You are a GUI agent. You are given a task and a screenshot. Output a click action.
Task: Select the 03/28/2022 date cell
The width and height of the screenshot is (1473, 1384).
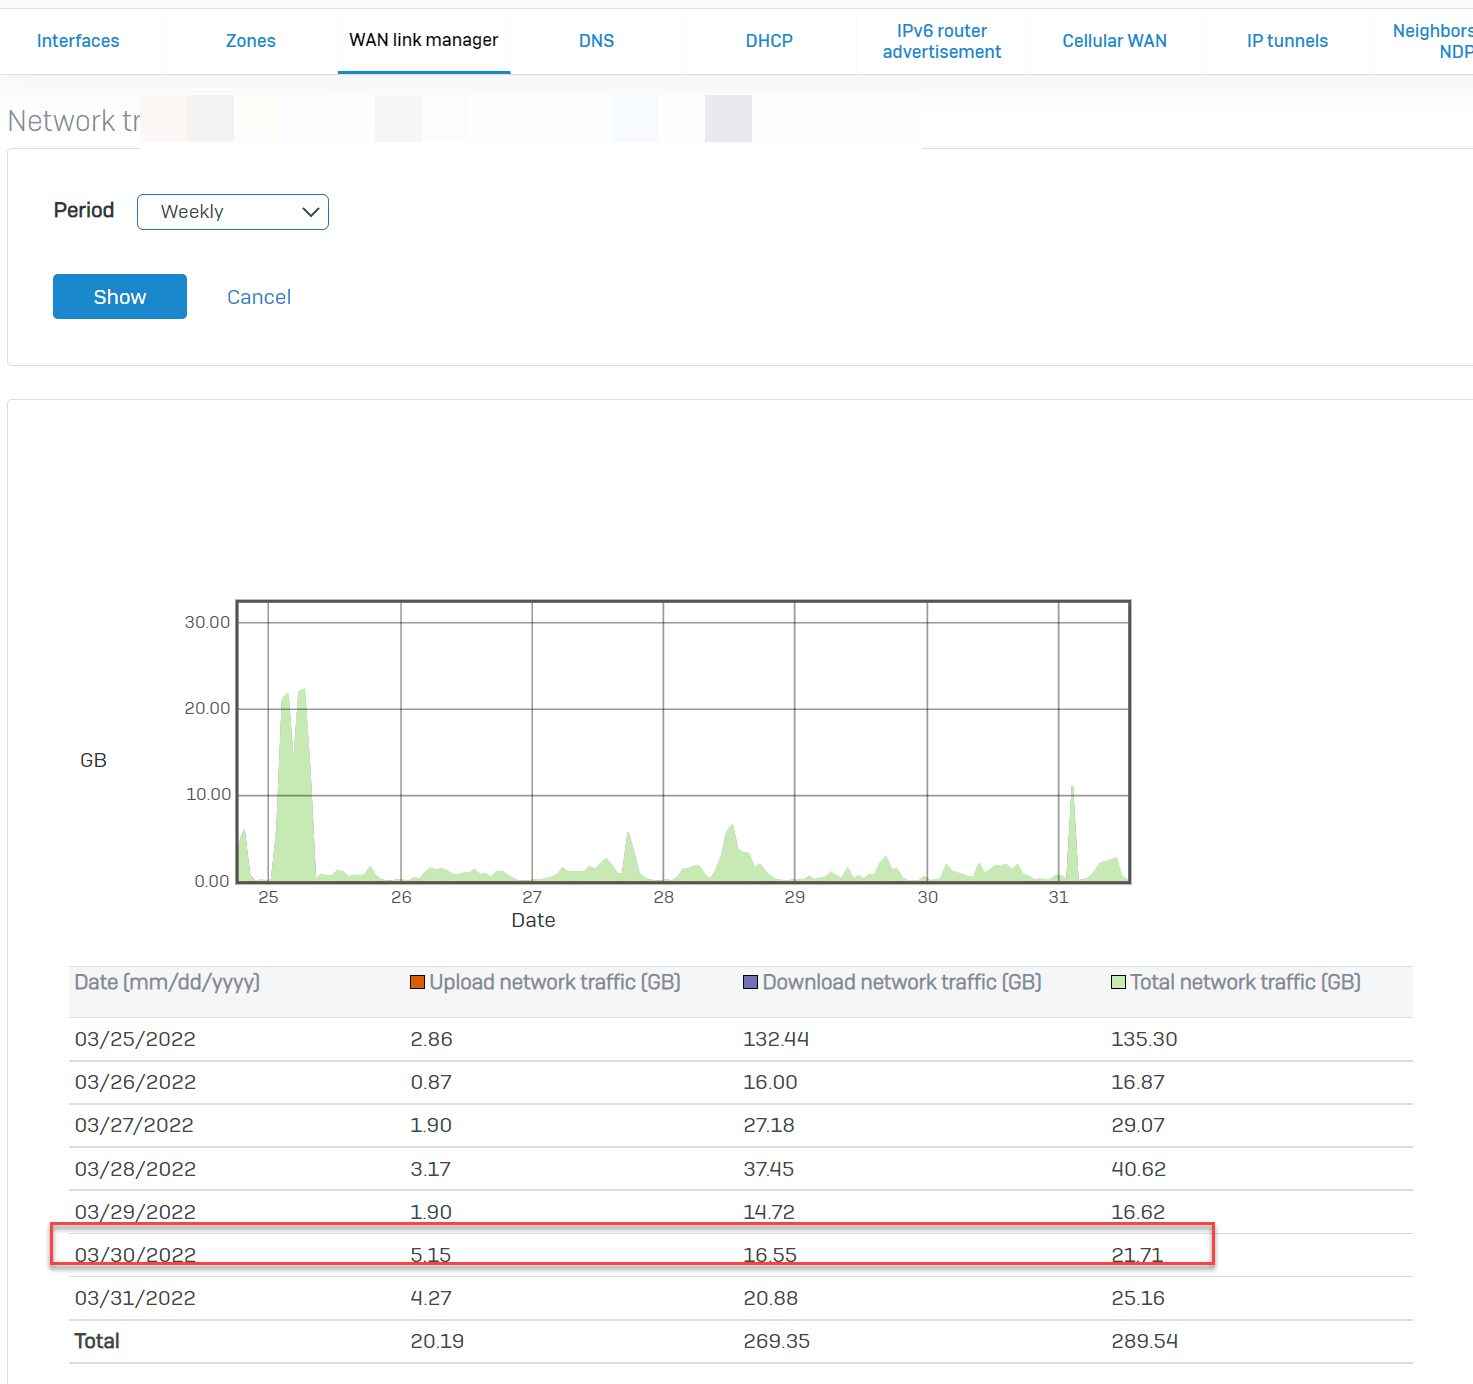135,1169
